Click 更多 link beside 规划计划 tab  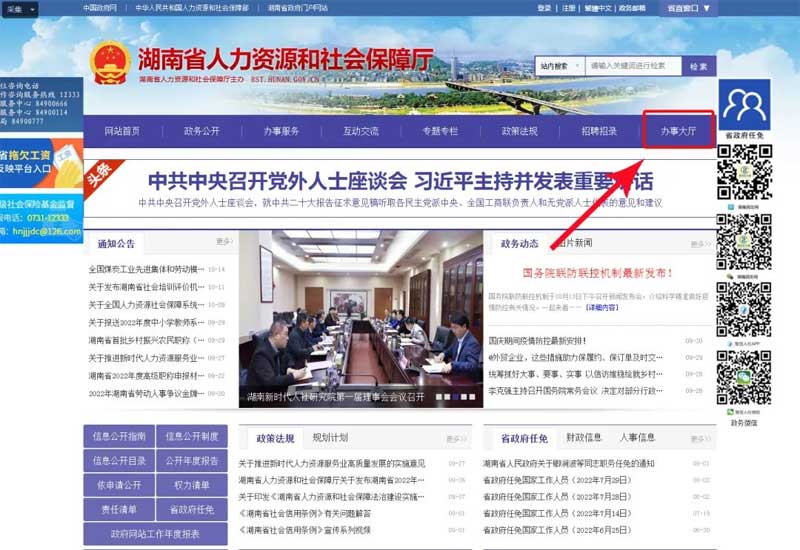pyautogui.click(x=457, y=439)
